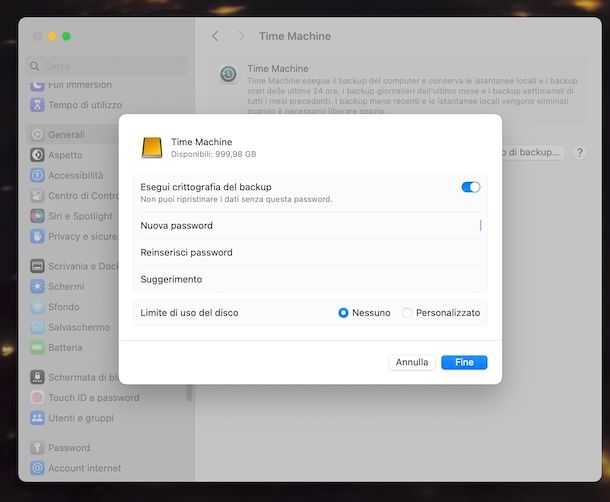
Task: Open the Utenti e gruppi section
Action: pos(80,418)
